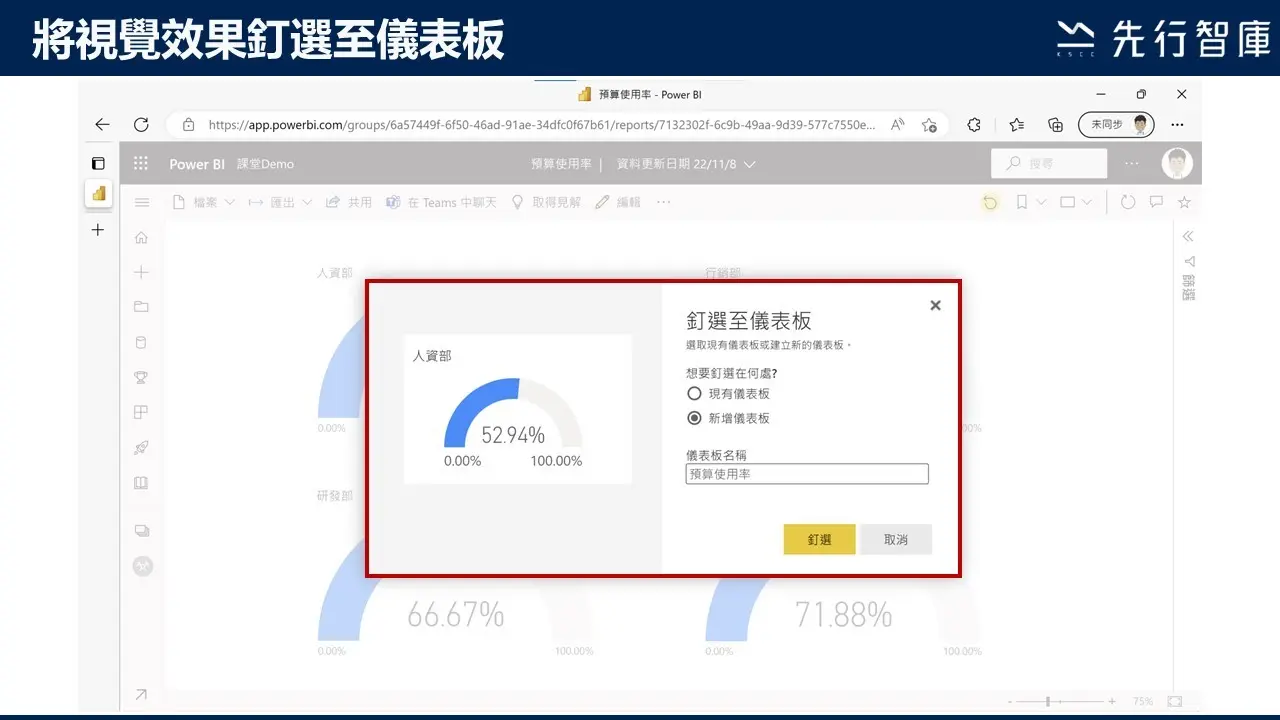Open the Power BI user account avatar
Screen dimensions: 1280x720
(x=1177, y=163)
